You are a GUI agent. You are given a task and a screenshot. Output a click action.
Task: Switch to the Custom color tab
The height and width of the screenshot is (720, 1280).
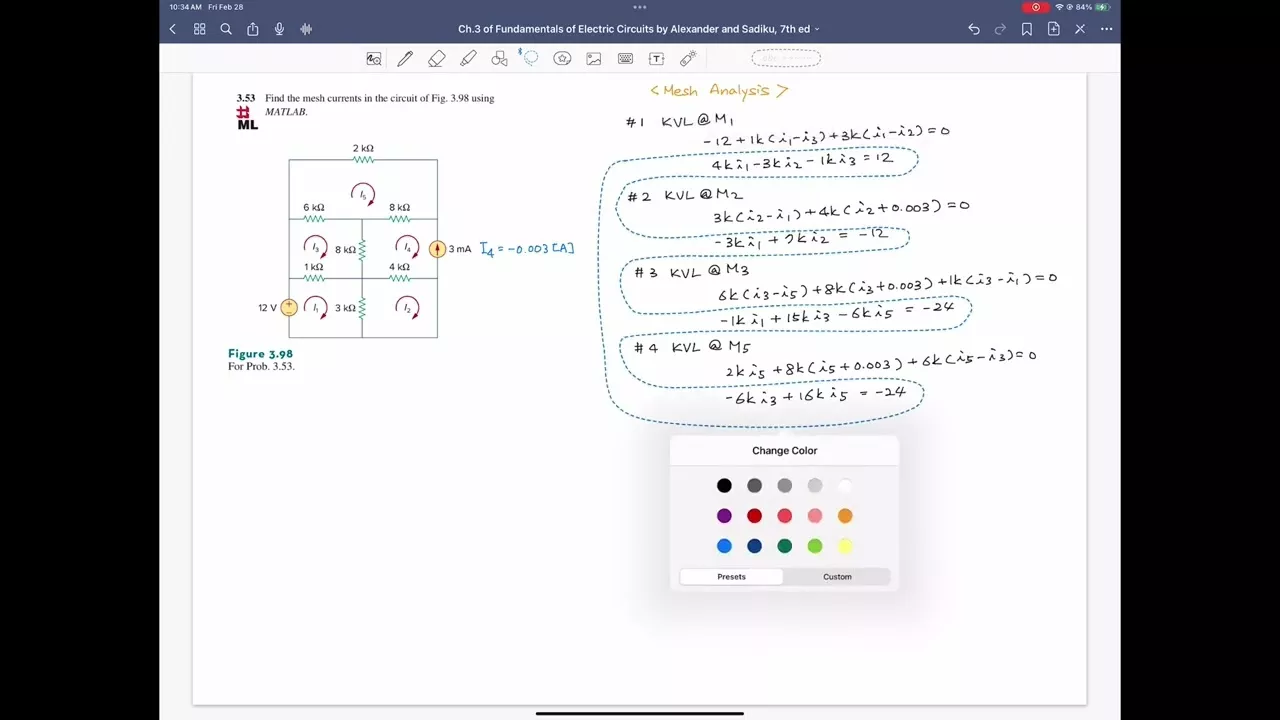point(837,577)
